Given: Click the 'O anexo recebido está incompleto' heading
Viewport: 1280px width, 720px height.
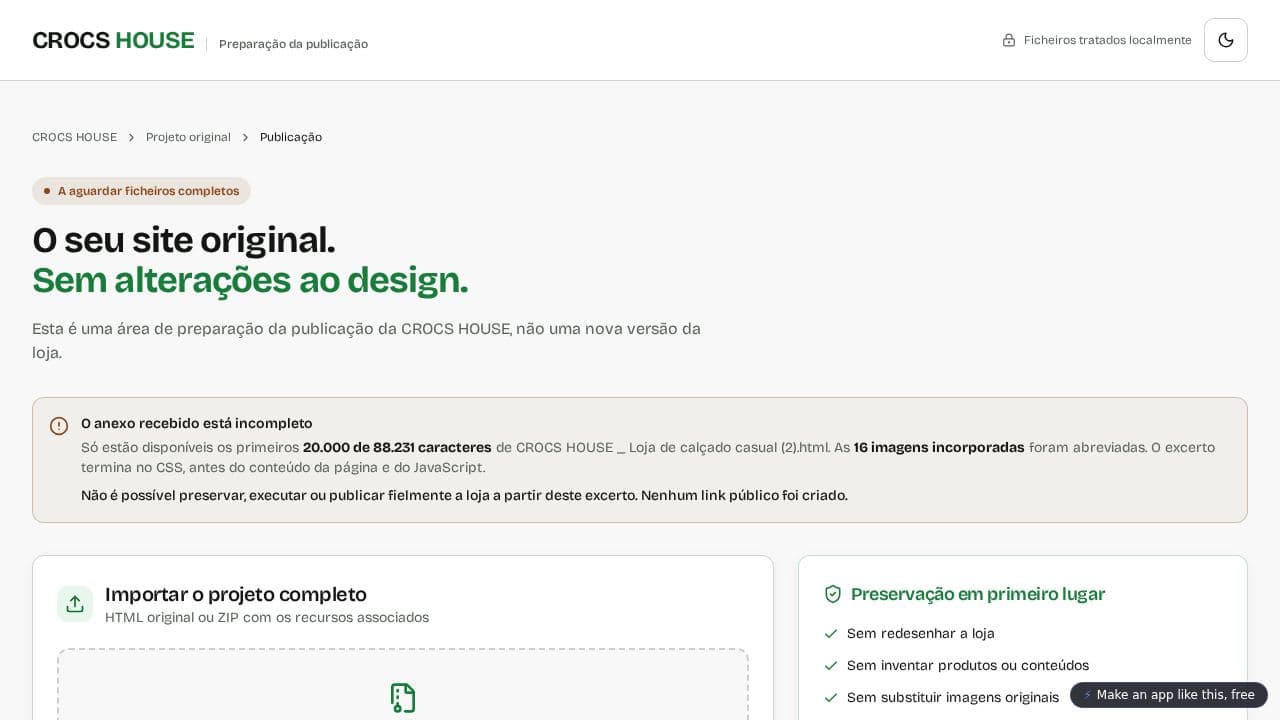Looking at the screenshot, I should 197,423.
